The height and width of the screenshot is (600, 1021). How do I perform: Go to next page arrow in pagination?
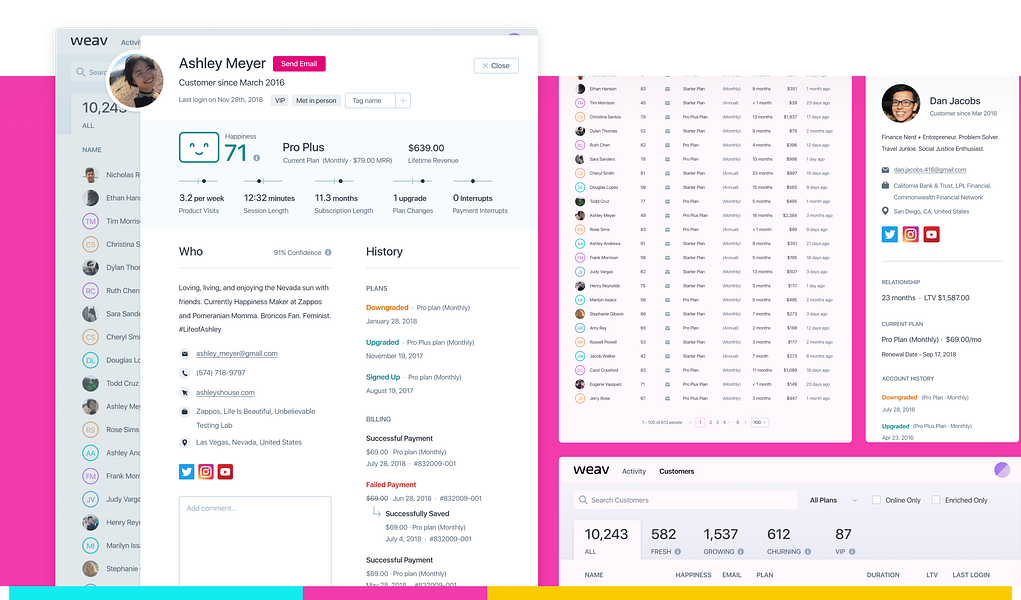pyautogui.click(x=746, y=422)
